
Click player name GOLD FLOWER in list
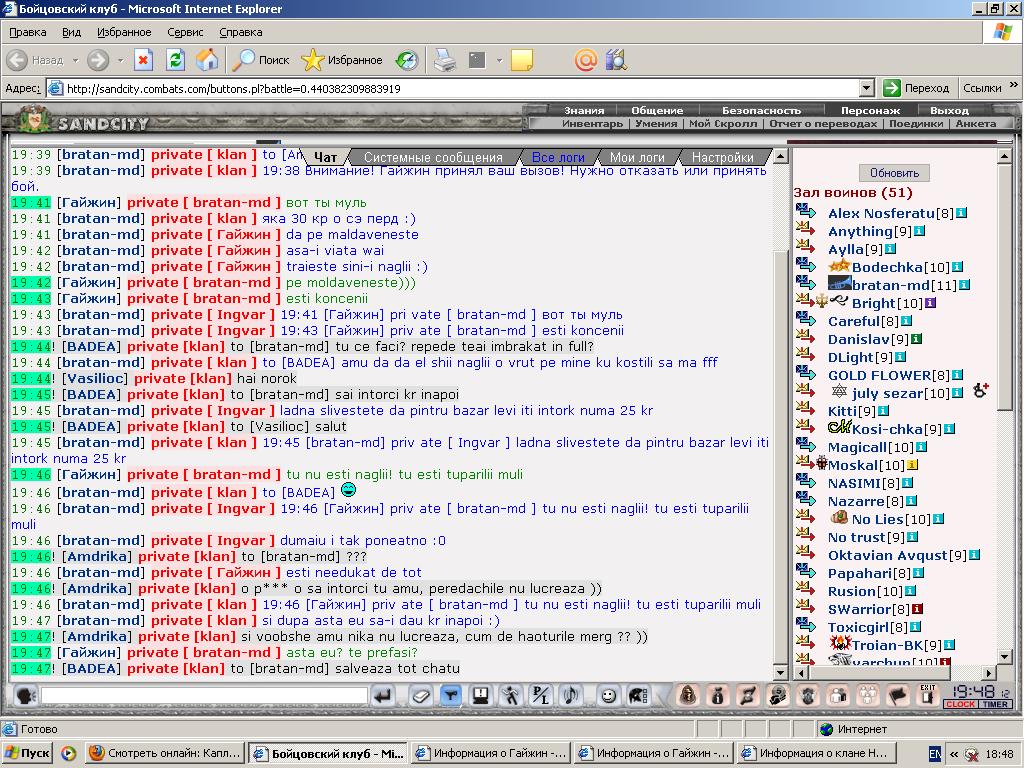pos(880,375)
